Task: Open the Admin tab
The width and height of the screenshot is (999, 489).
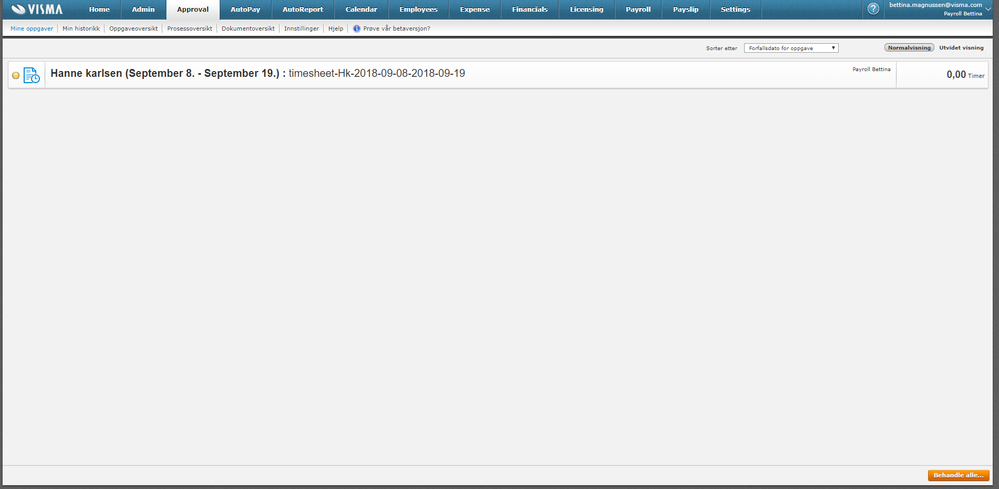Action: click(x=143, y=10)
